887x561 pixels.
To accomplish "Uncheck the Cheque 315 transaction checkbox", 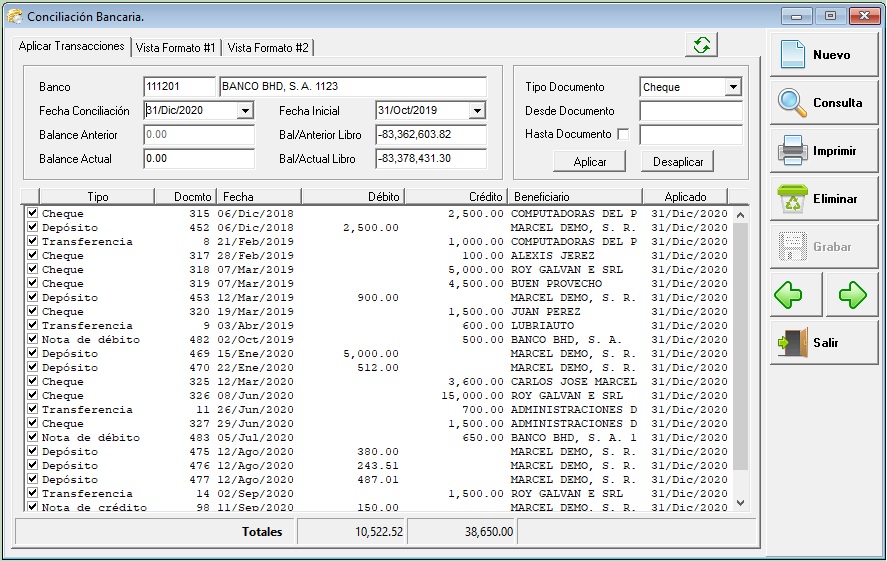I will click(33, 213).
